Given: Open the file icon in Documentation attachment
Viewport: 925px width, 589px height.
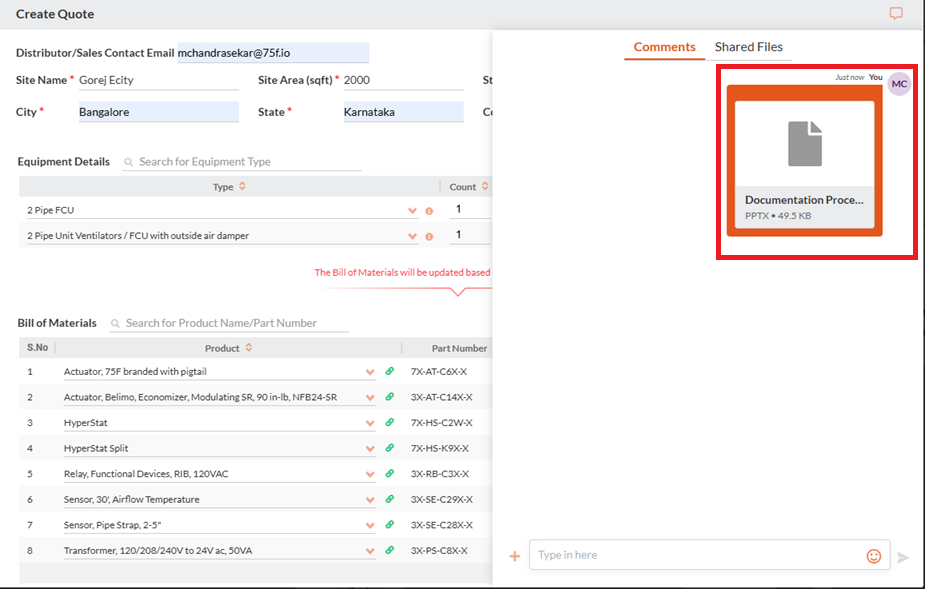Looking at the screenshot, I should (x=805, y=143).
